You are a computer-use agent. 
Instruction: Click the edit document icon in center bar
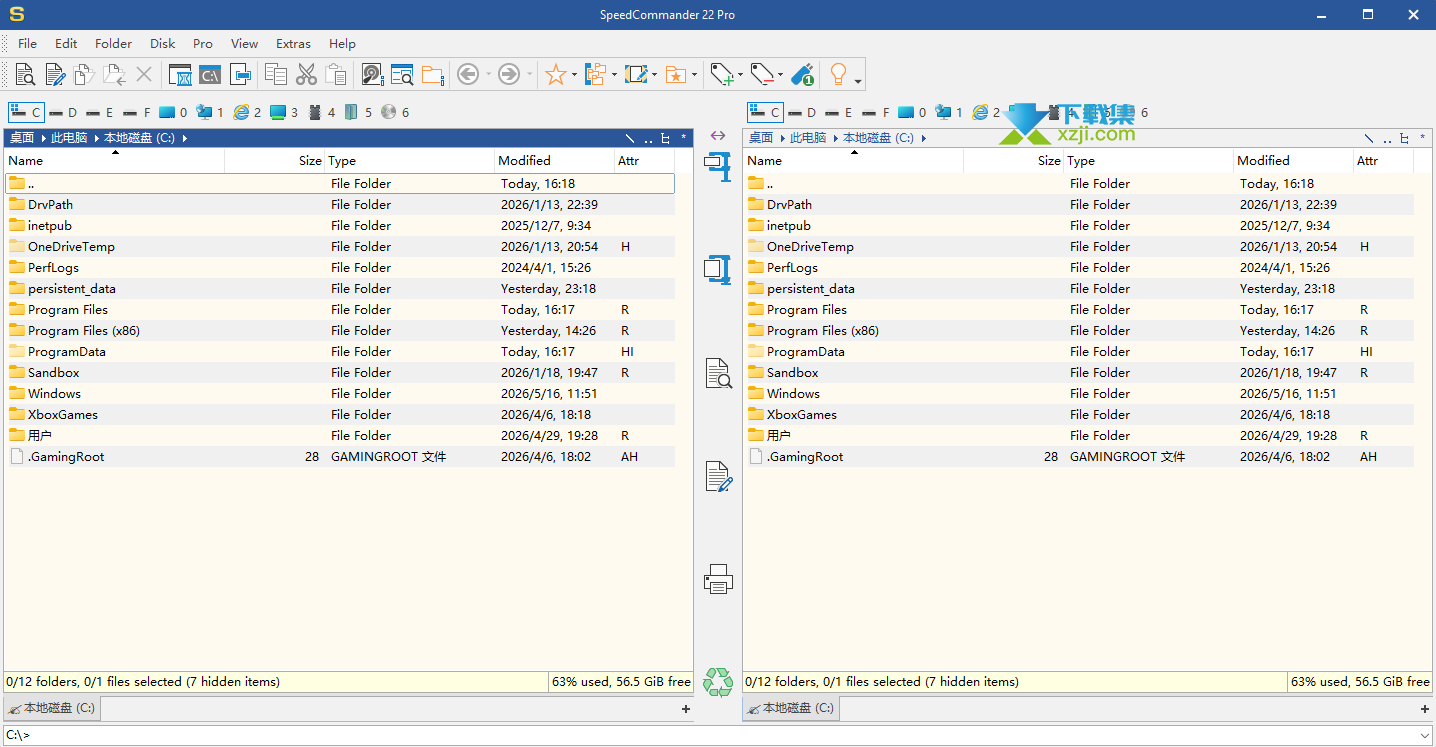[x=718, y=476]
